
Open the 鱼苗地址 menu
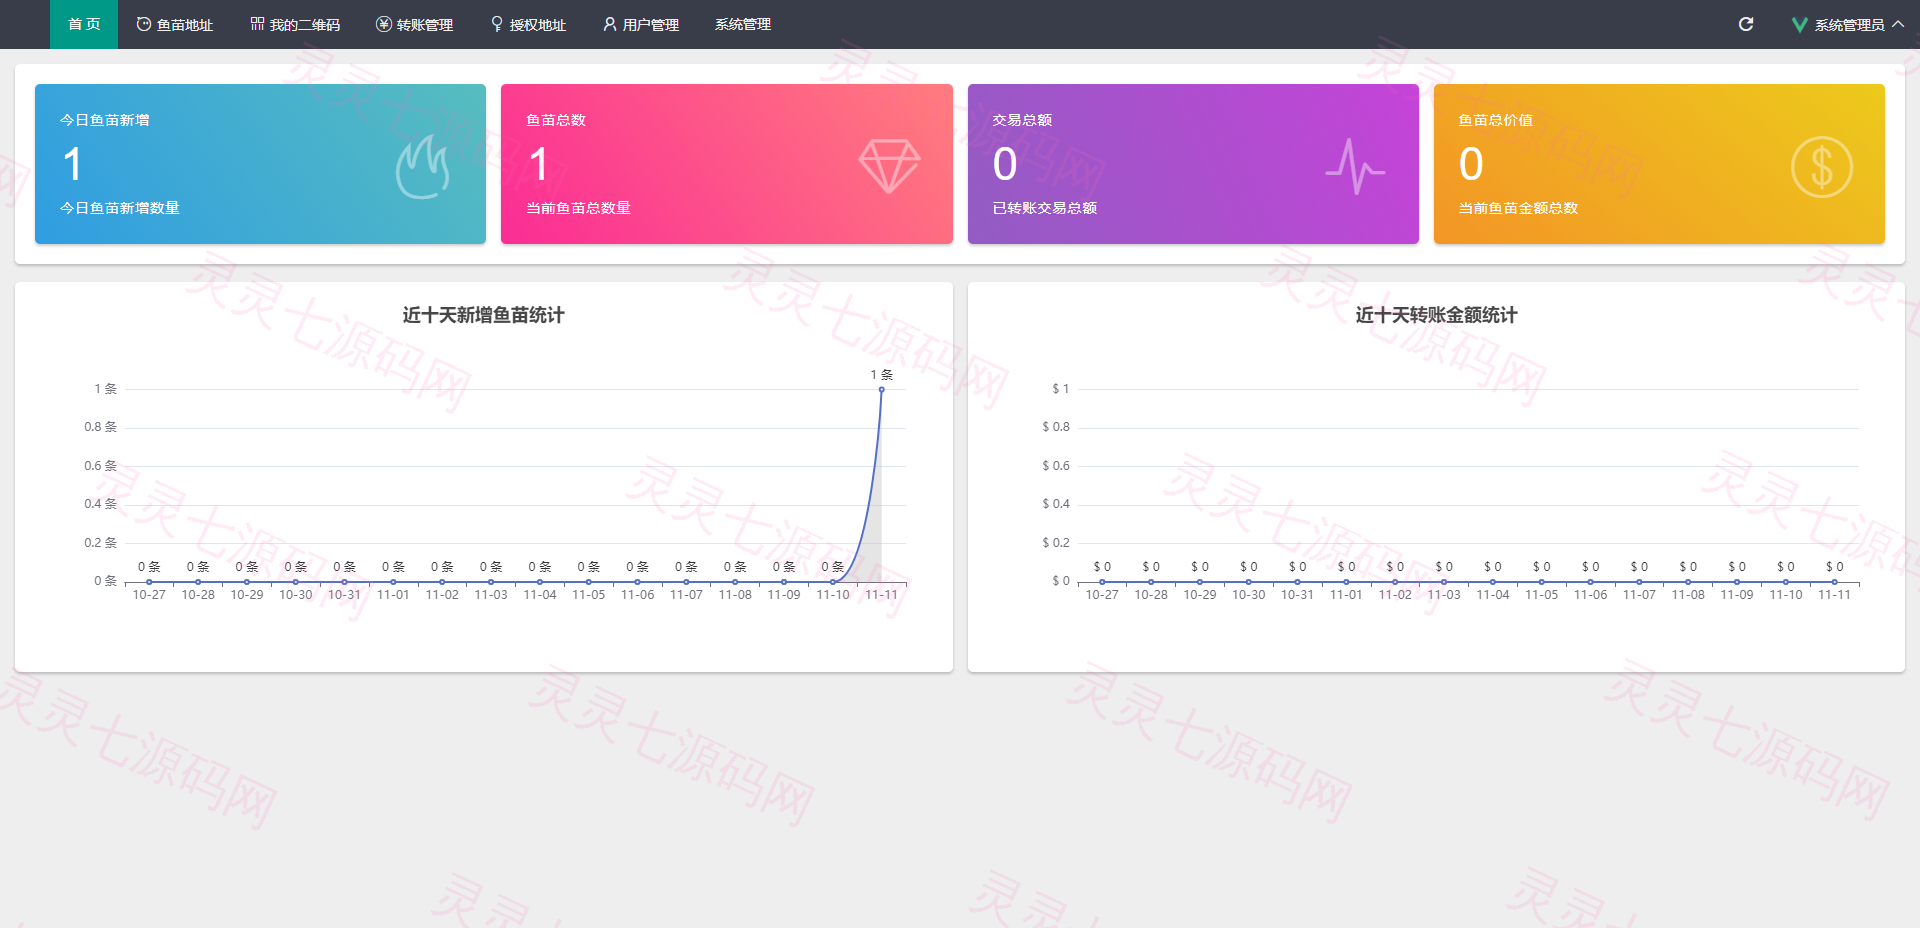(x=175, y=24)
